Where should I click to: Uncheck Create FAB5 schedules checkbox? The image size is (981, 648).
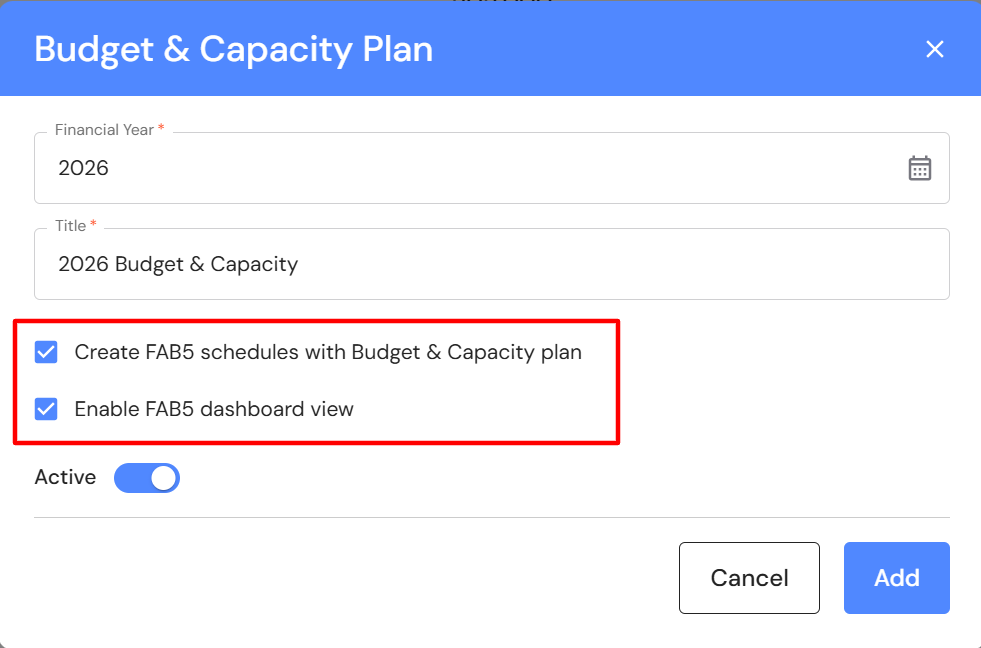coord(46,352)
